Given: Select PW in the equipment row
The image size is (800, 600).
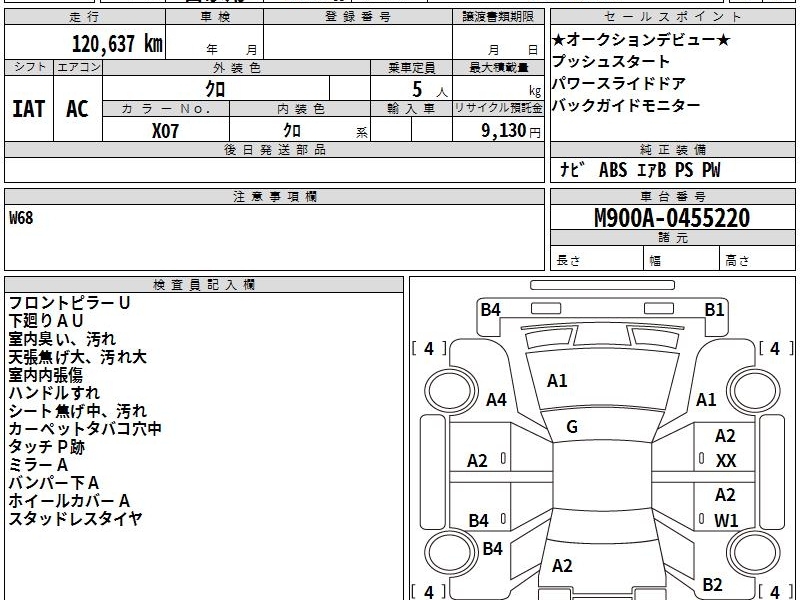Looking at the screenshot, I should [711, 169].
